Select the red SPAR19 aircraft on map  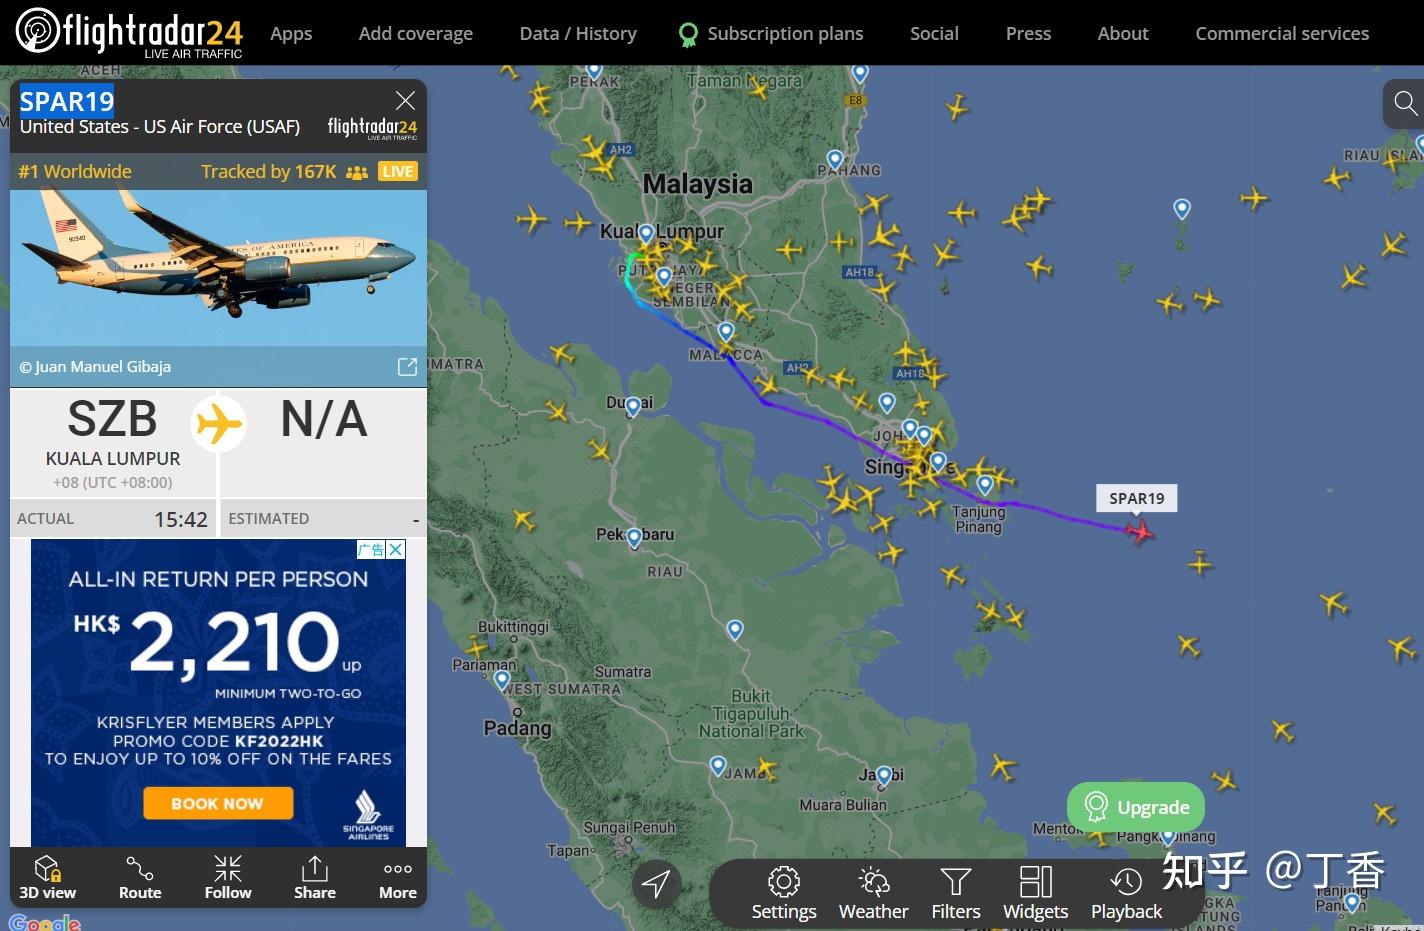pos(1139,531)
